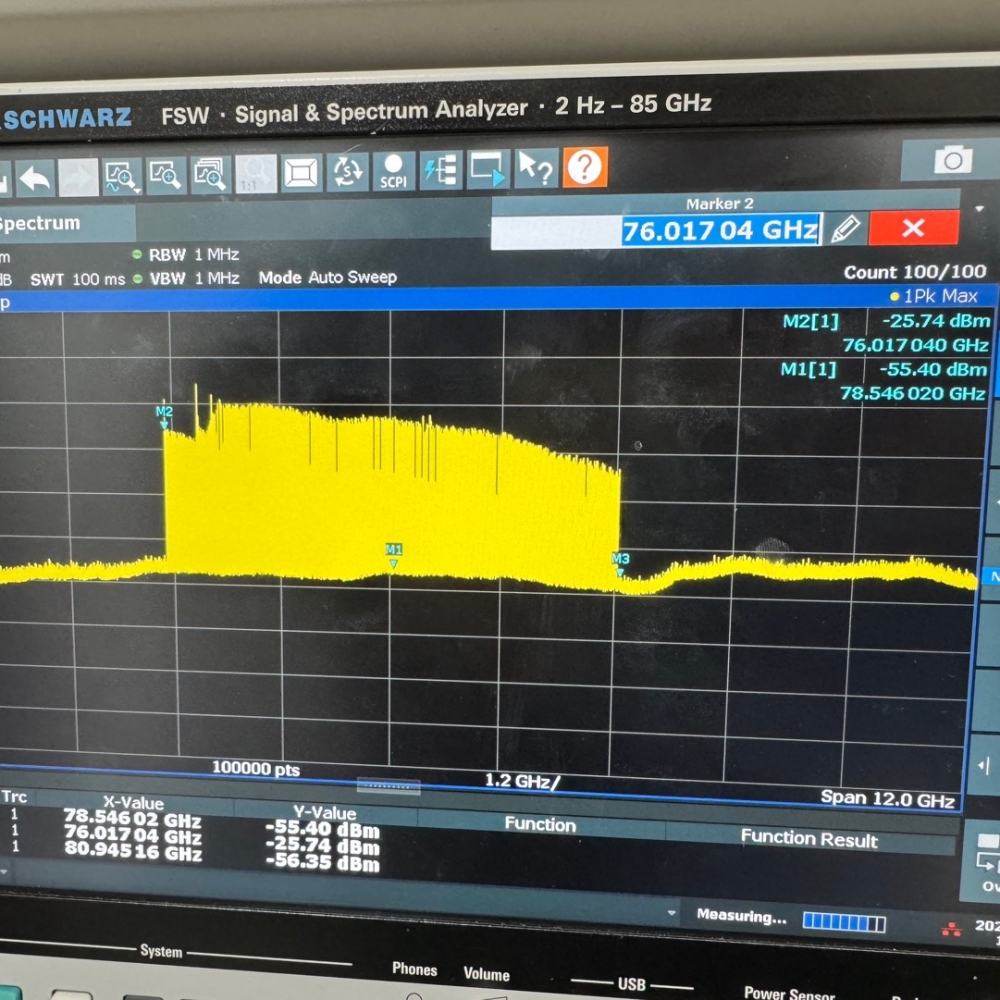Click the Function column header
The height and width of the screenshot is (1000, 1000).
click(540, 824)
